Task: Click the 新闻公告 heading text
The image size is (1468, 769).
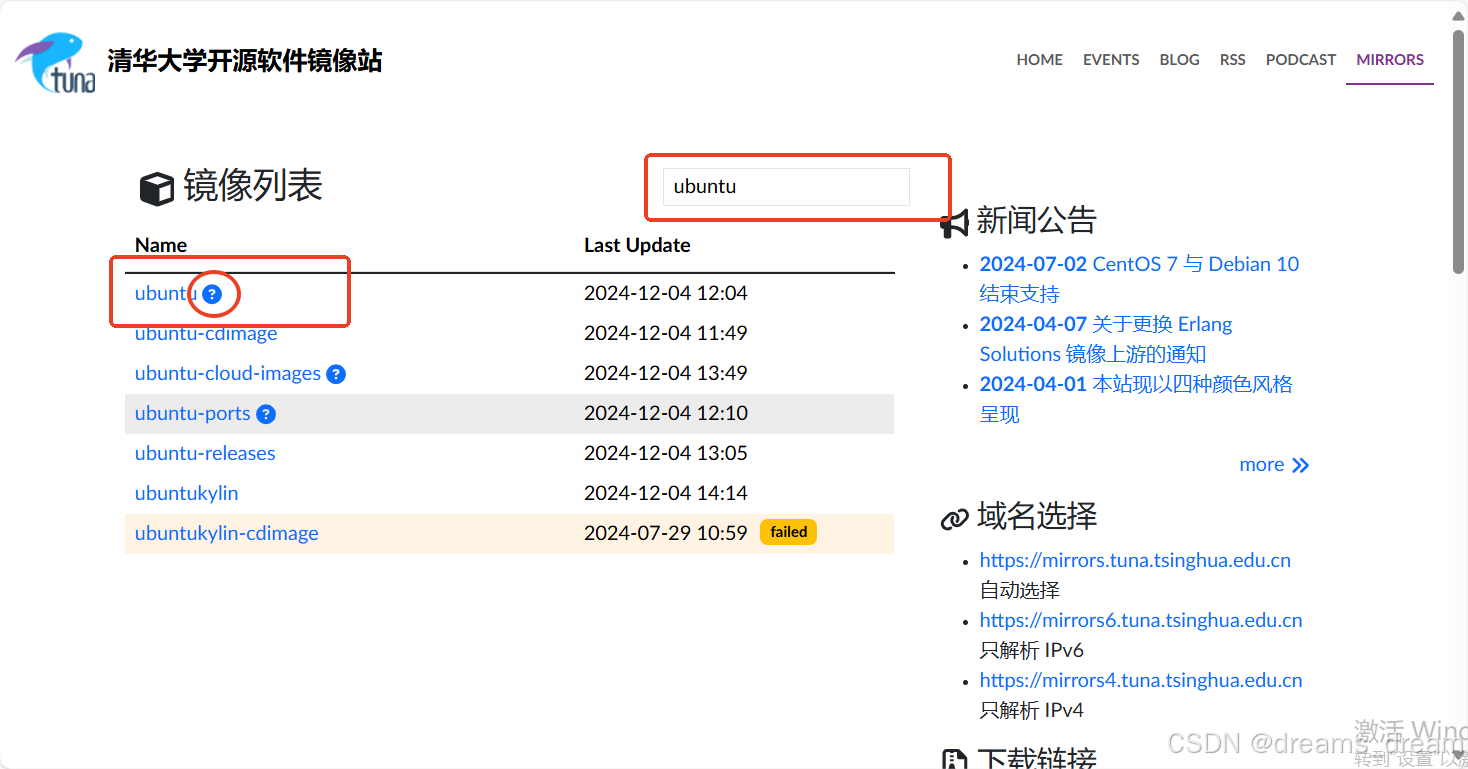Action: [x=1036, y=220]
